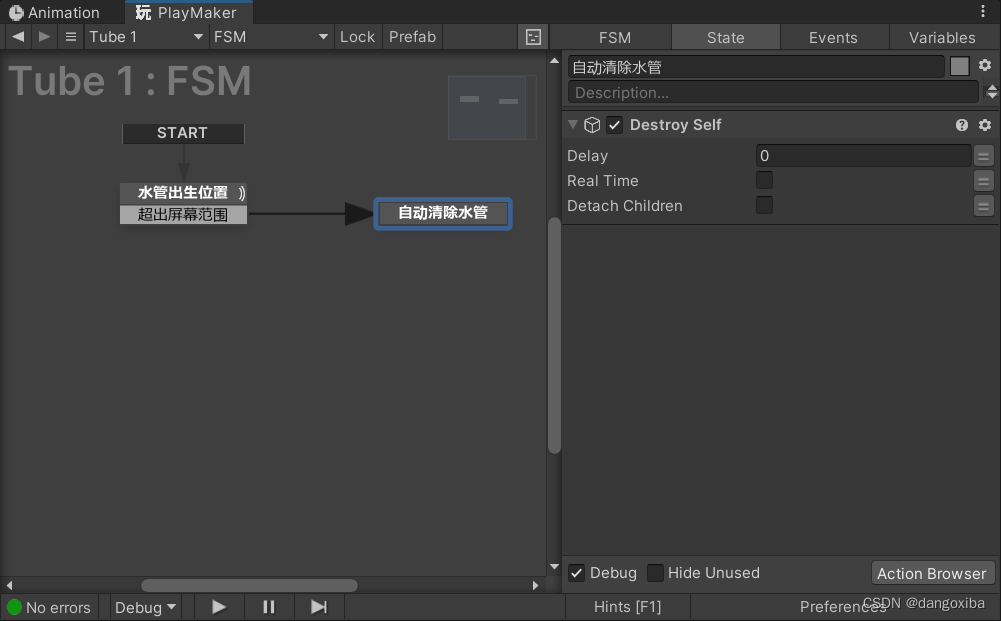This screenshot has height=621, width=1001.
Task: Open Destroy Self action help icon
Action: pos(962,125)
